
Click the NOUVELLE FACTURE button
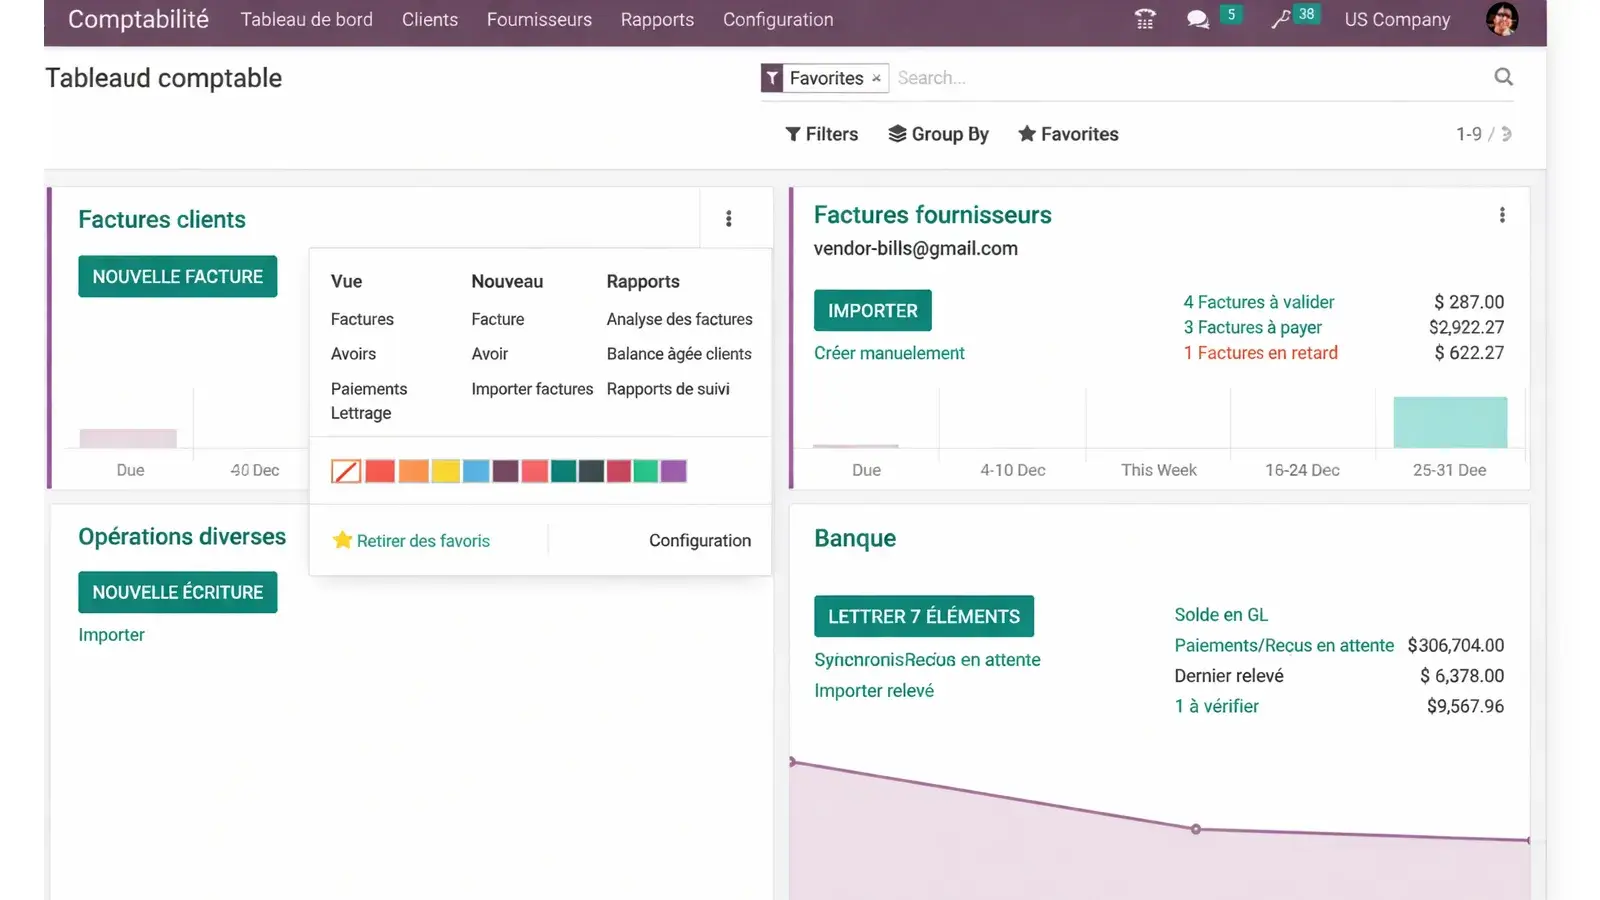point(177,276)
